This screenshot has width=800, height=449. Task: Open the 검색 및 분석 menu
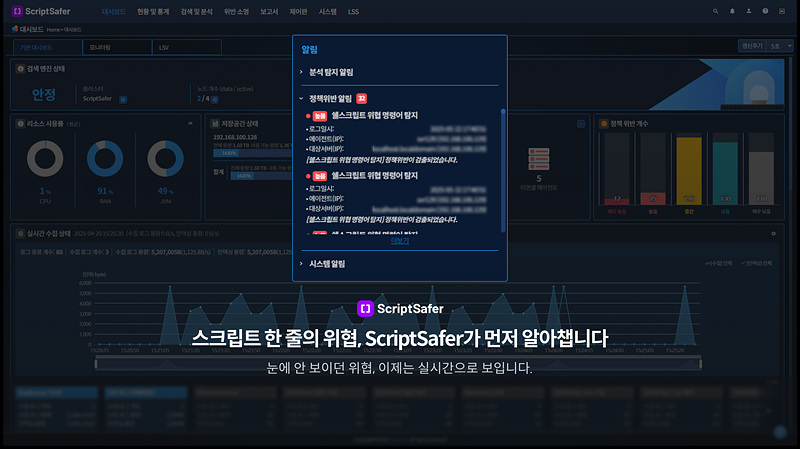pyautogui.click(x=196, y=12)
